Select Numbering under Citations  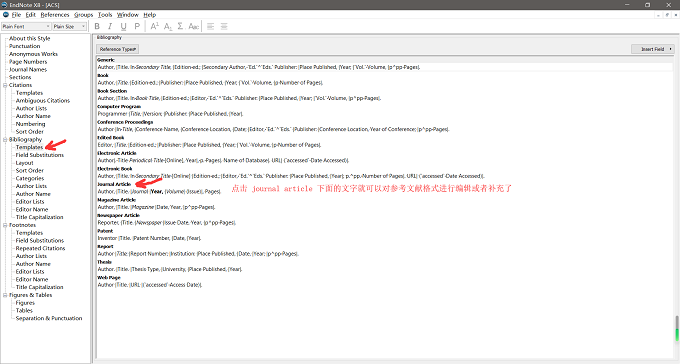tap(30, 124)
